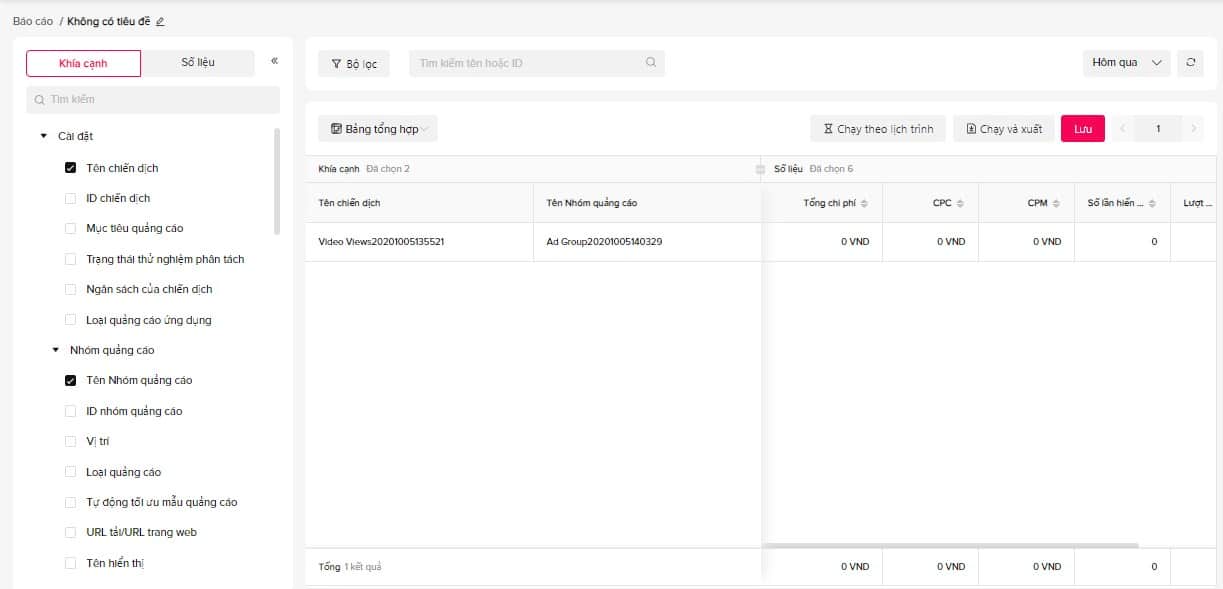The width and height of the screenshot is (1223, 589).
Task: Switch to the Số liệu tab
Action: pyautogui.click(x=198, y=63)
